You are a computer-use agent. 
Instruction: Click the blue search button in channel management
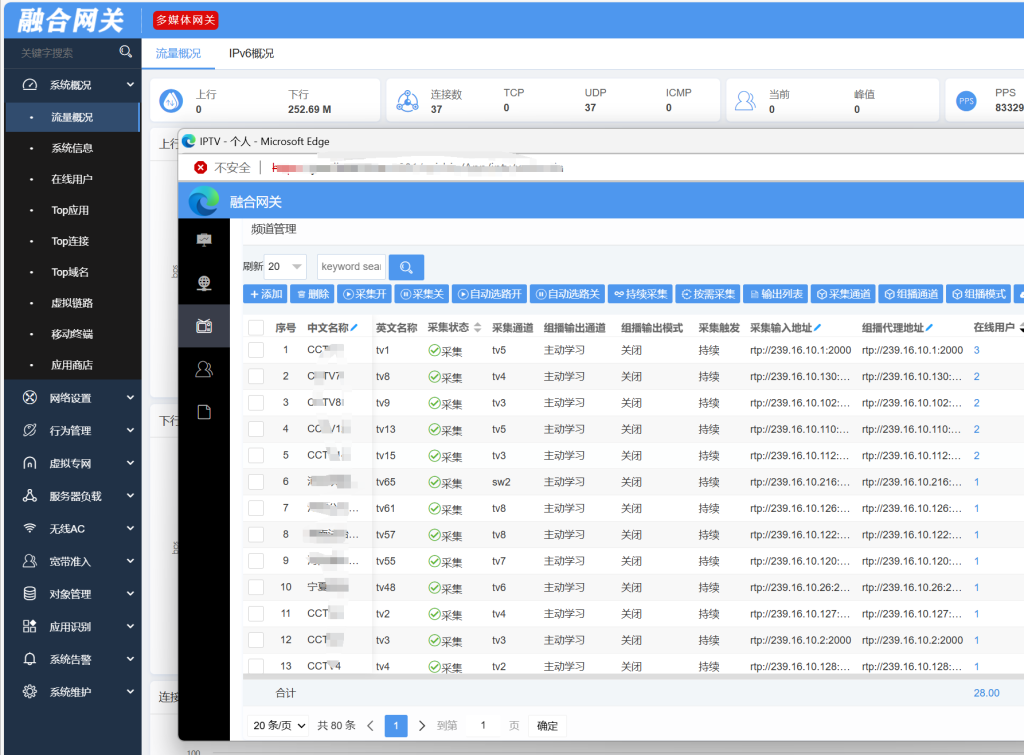pos(406,267)
